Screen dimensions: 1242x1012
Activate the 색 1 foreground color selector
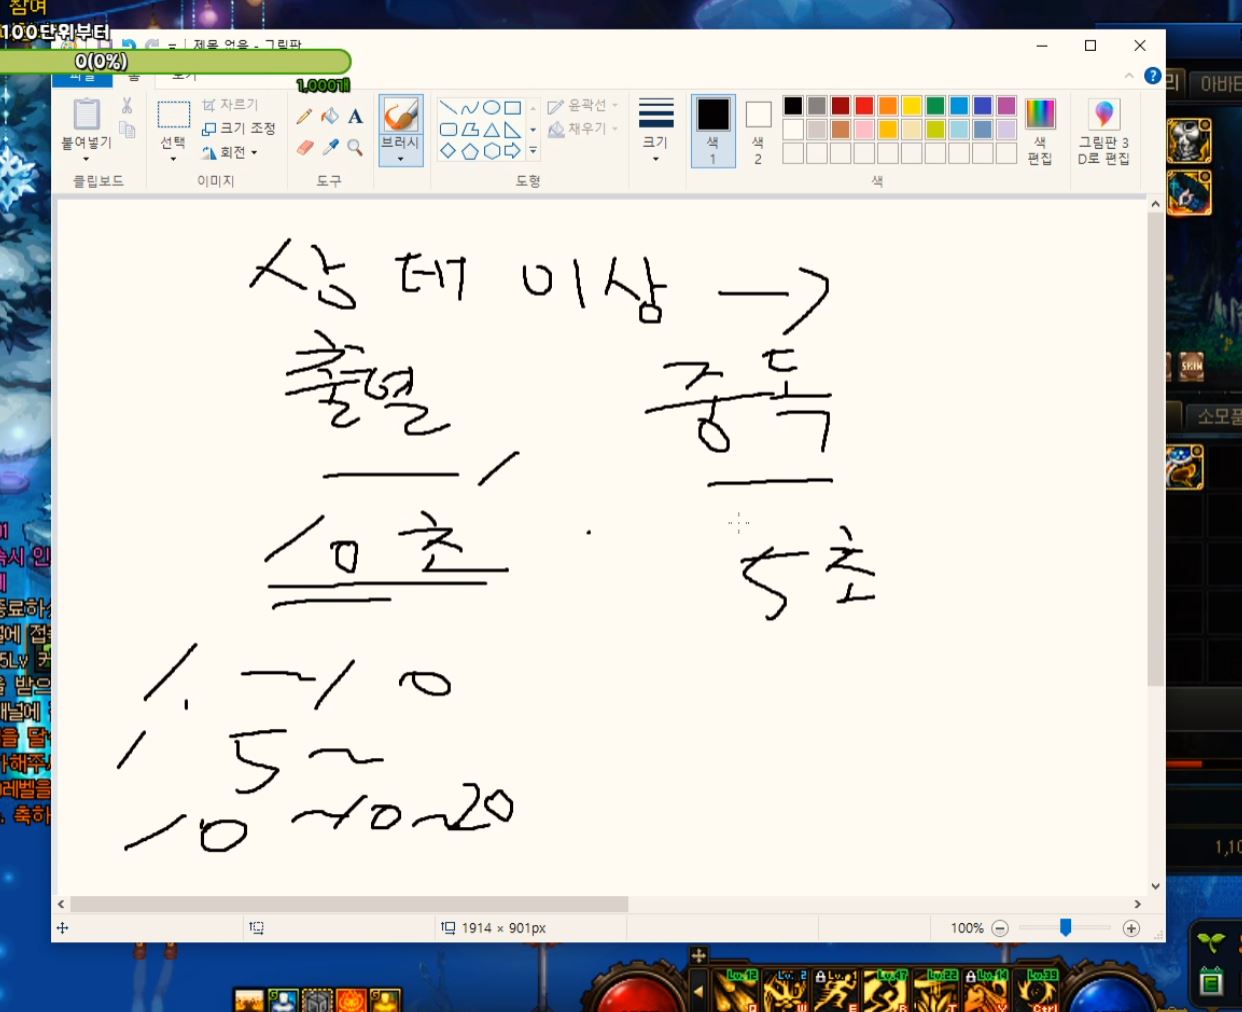click(x=713, y=130)
